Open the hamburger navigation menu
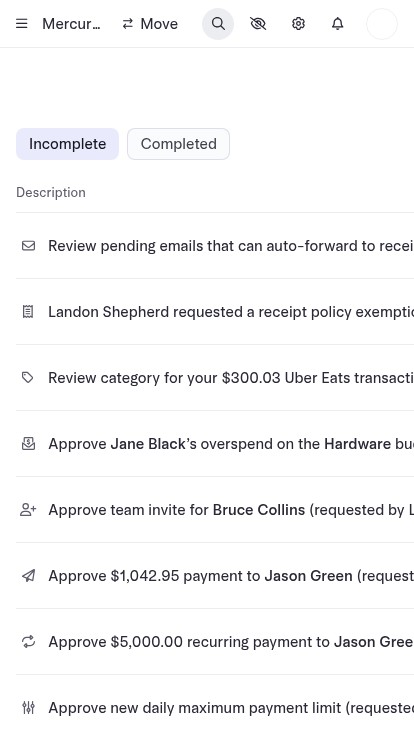The width and height of the screenshot is (414, 736). 22,23
